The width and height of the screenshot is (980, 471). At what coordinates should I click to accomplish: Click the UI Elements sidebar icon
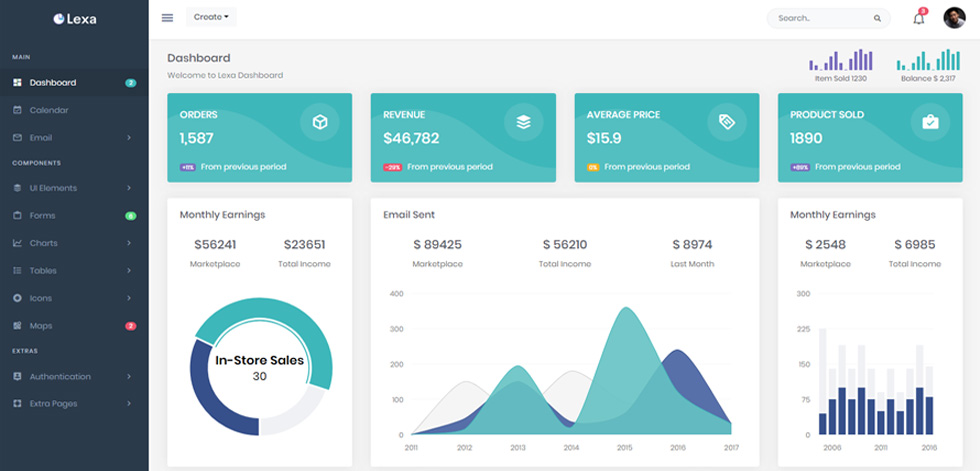click(18, 188)
